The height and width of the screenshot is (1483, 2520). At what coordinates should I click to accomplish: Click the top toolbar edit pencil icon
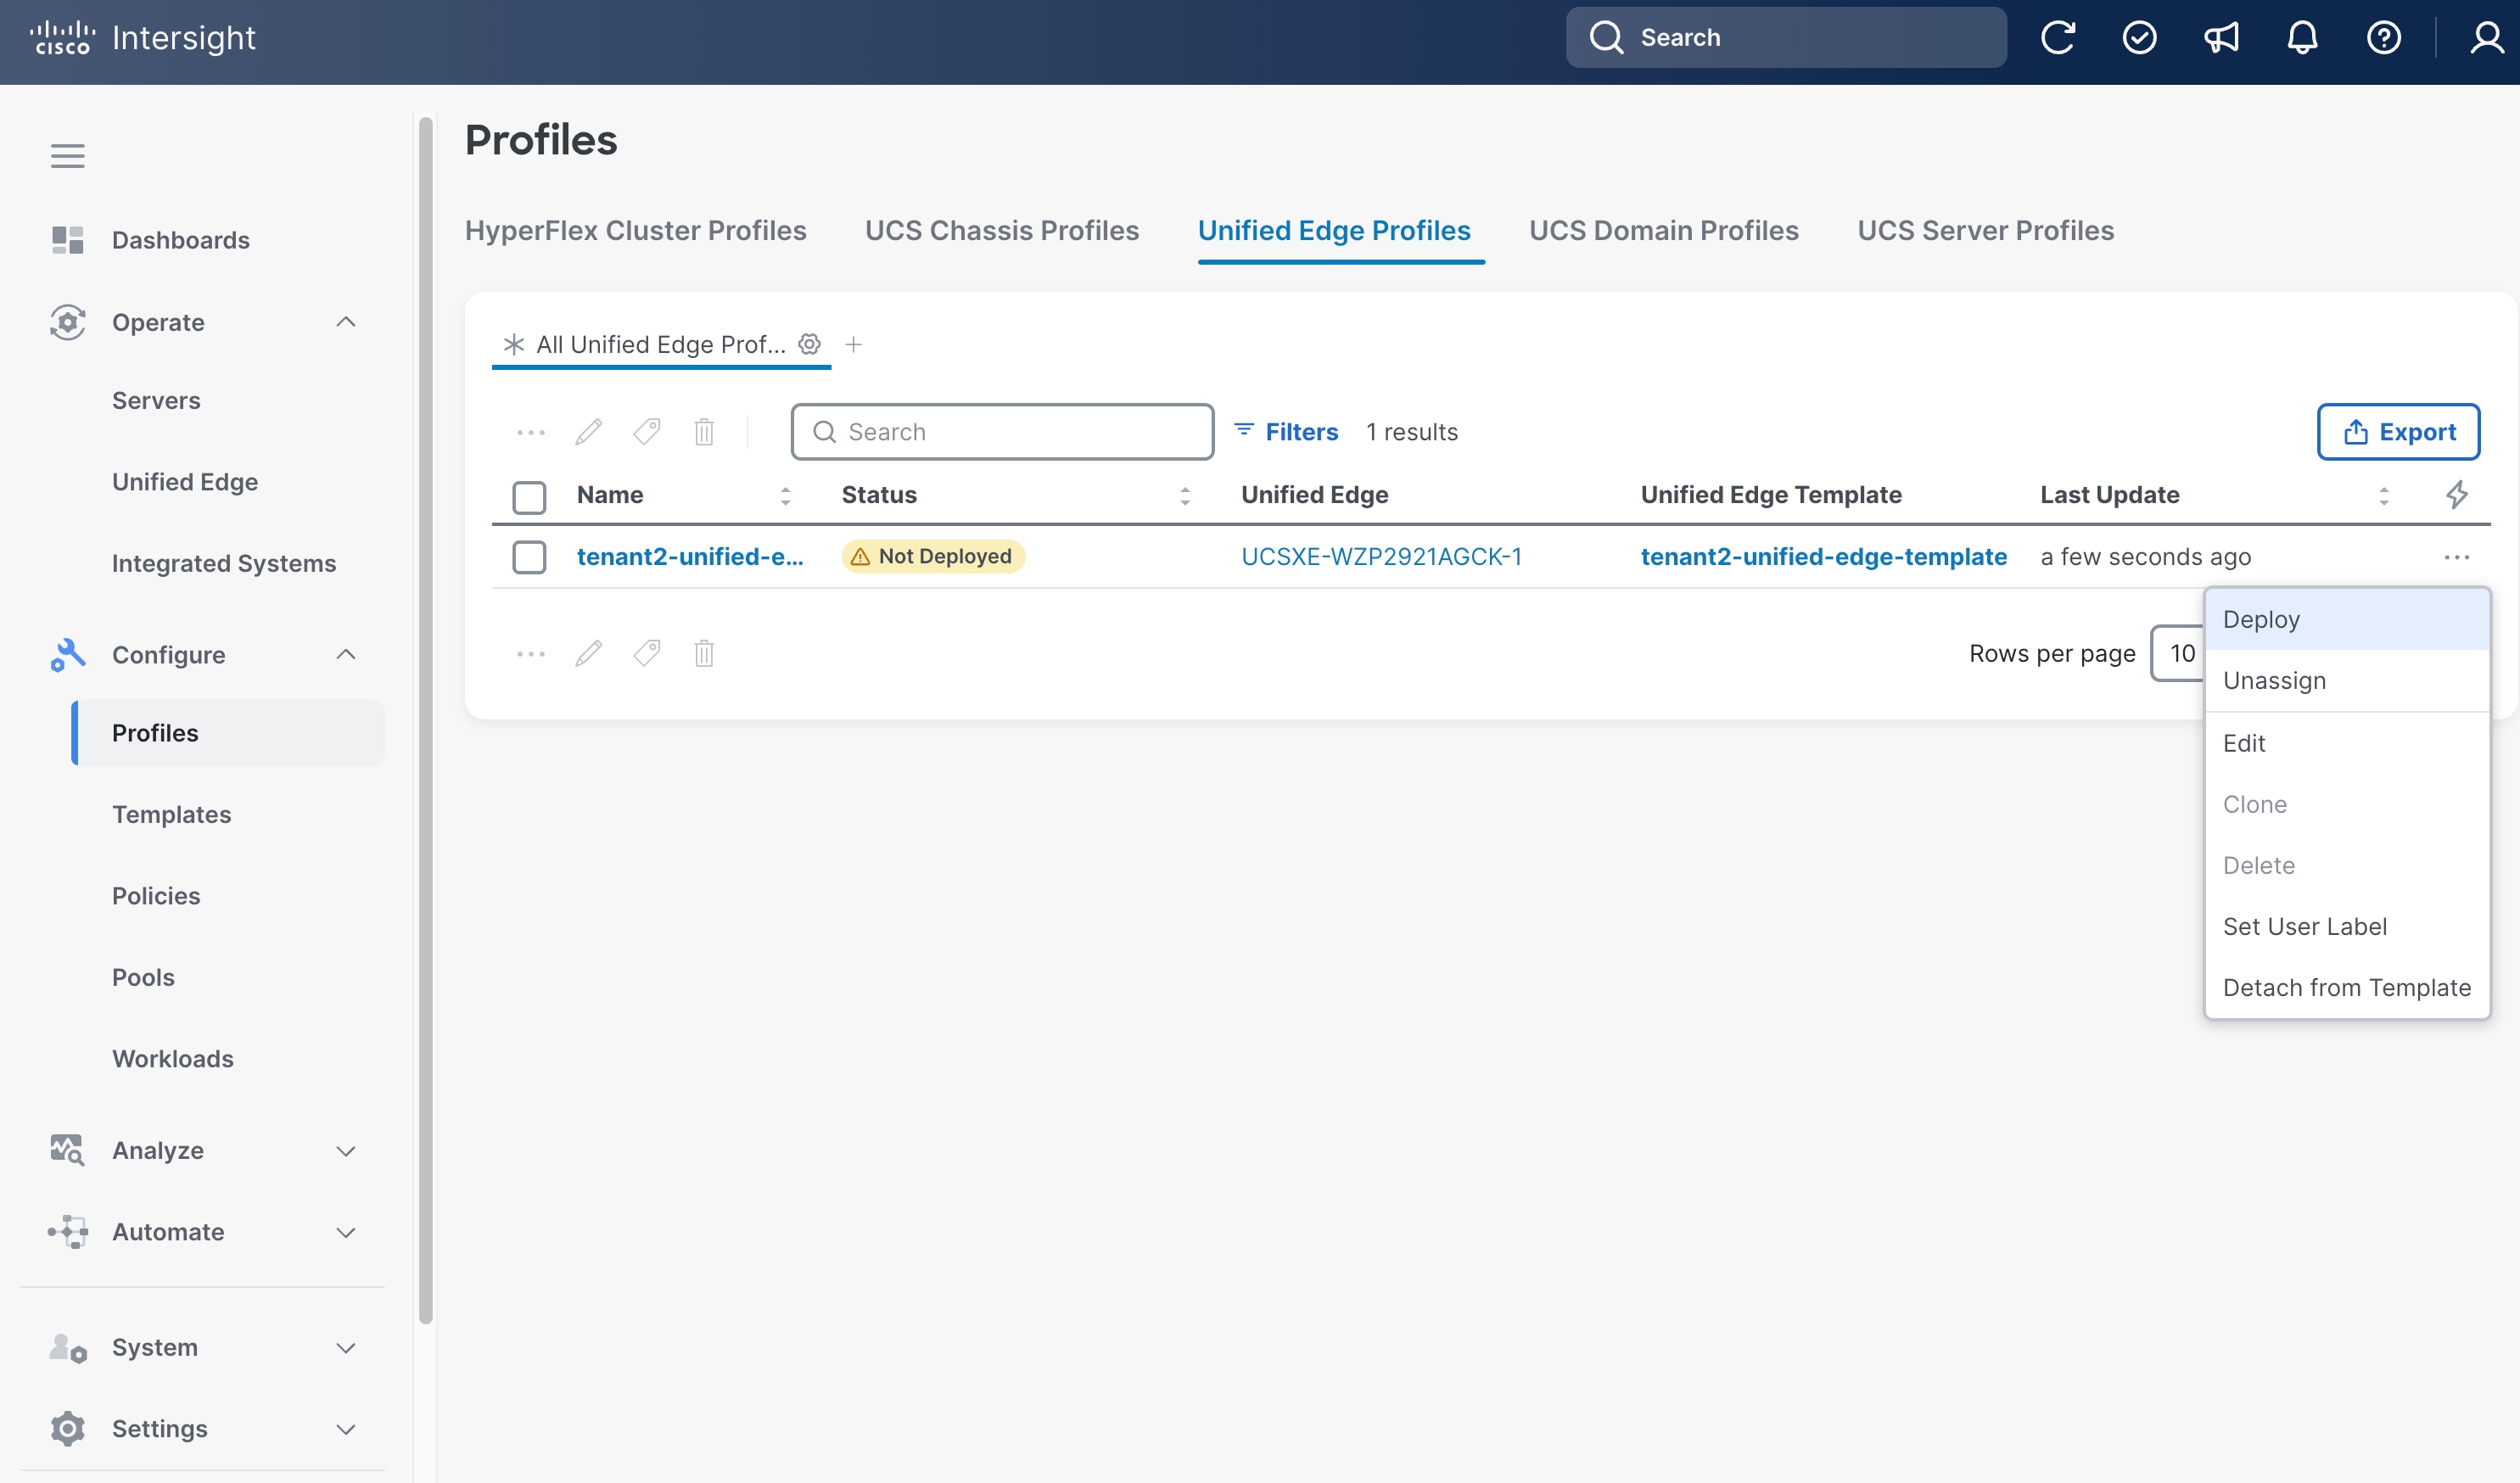pos(589,432)
